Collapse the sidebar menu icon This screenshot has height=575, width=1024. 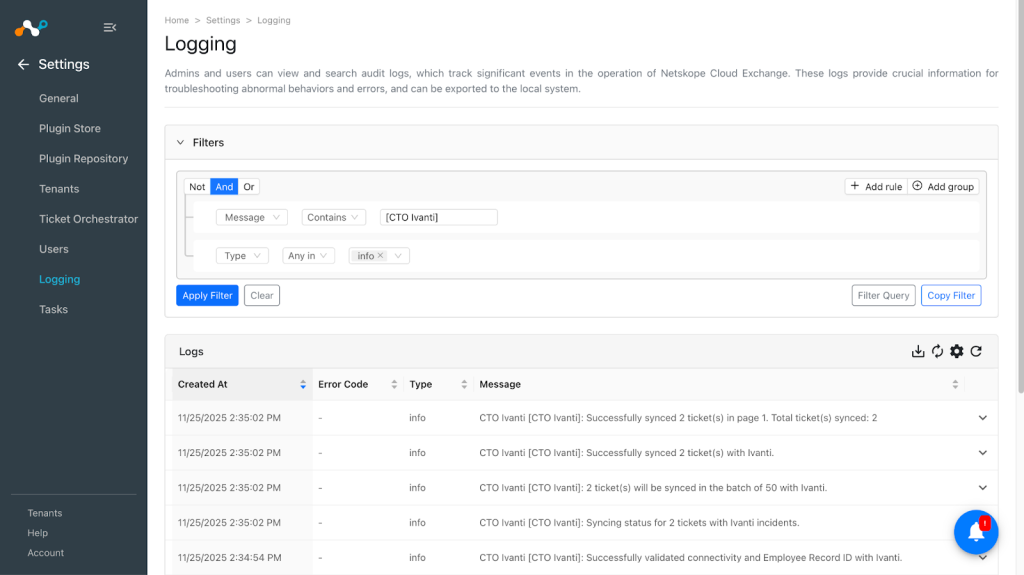pyautogui.click(x=110, y=27)
